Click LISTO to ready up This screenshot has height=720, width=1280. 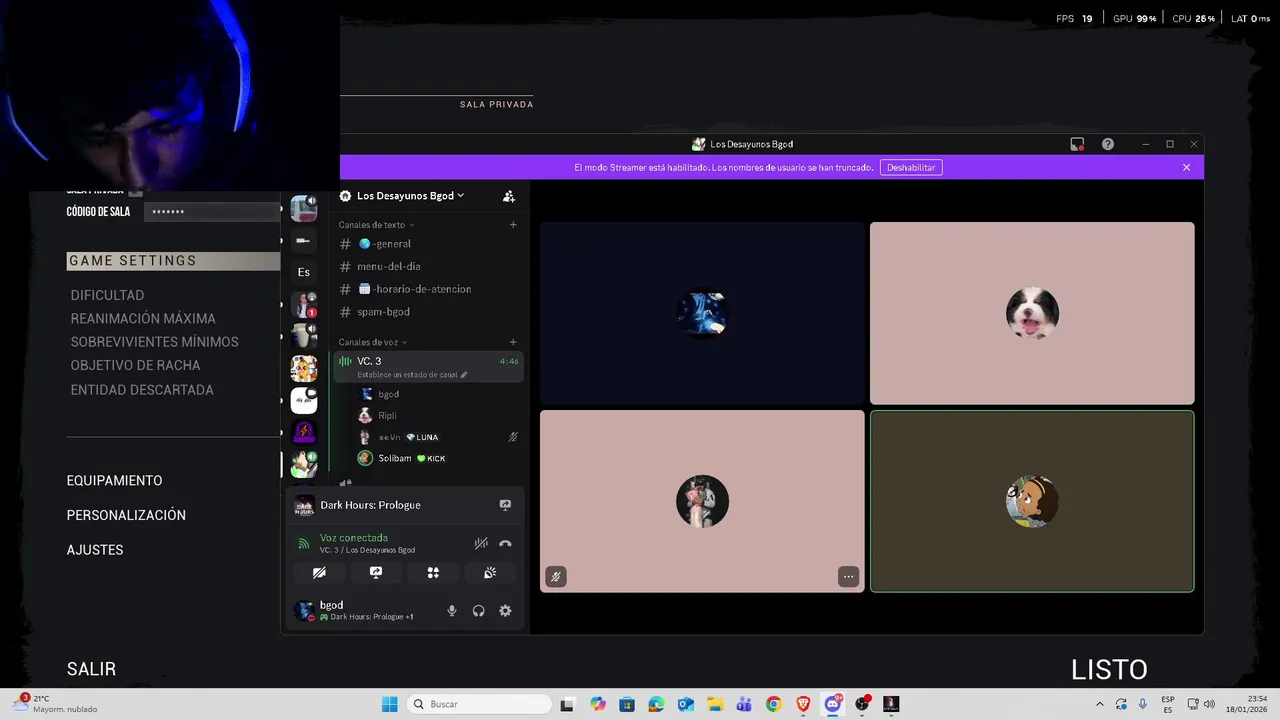tap(1109, 669)
